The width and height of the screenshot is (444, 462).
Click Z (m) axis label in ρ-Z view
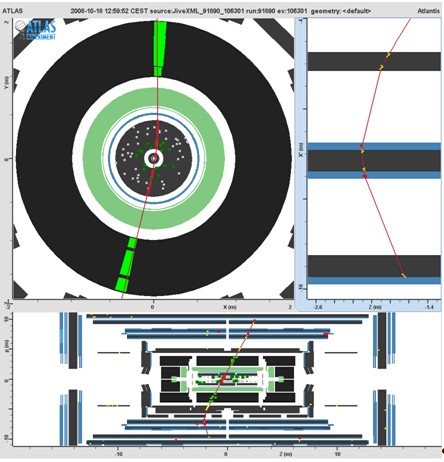click(x=287, y=454)
